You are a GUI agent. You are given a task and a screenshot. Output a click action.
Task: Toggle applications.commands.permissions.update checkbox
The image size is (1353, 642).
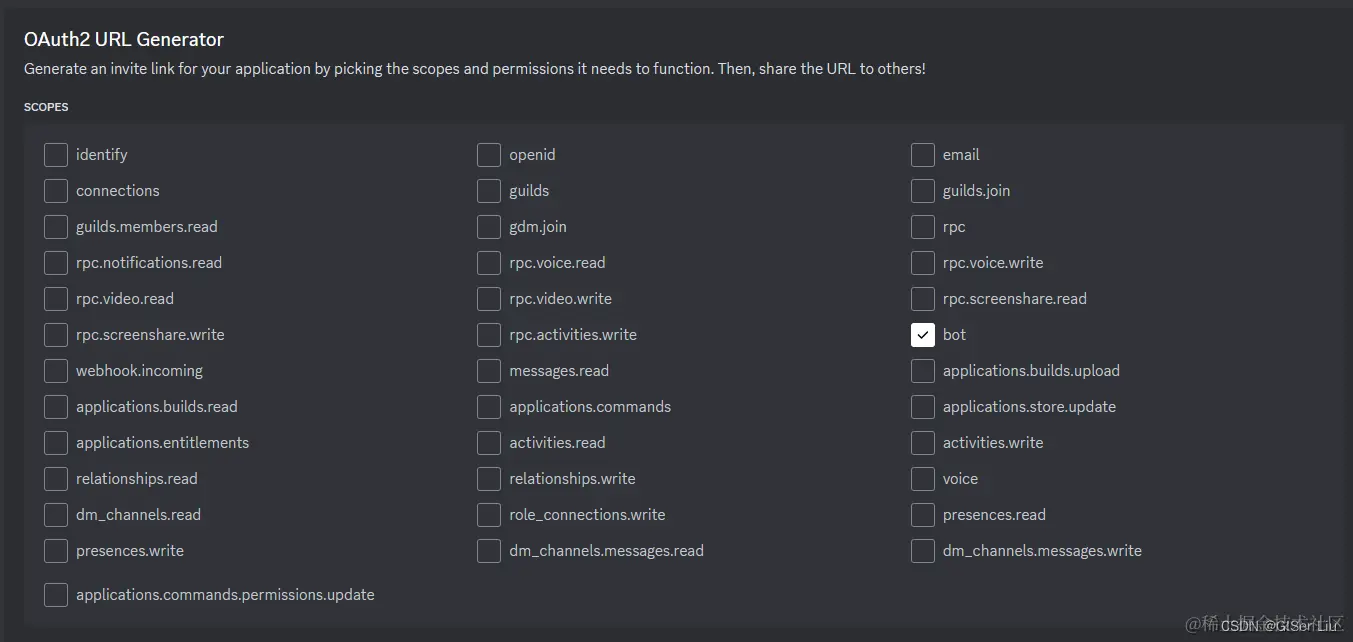(56, 595)
